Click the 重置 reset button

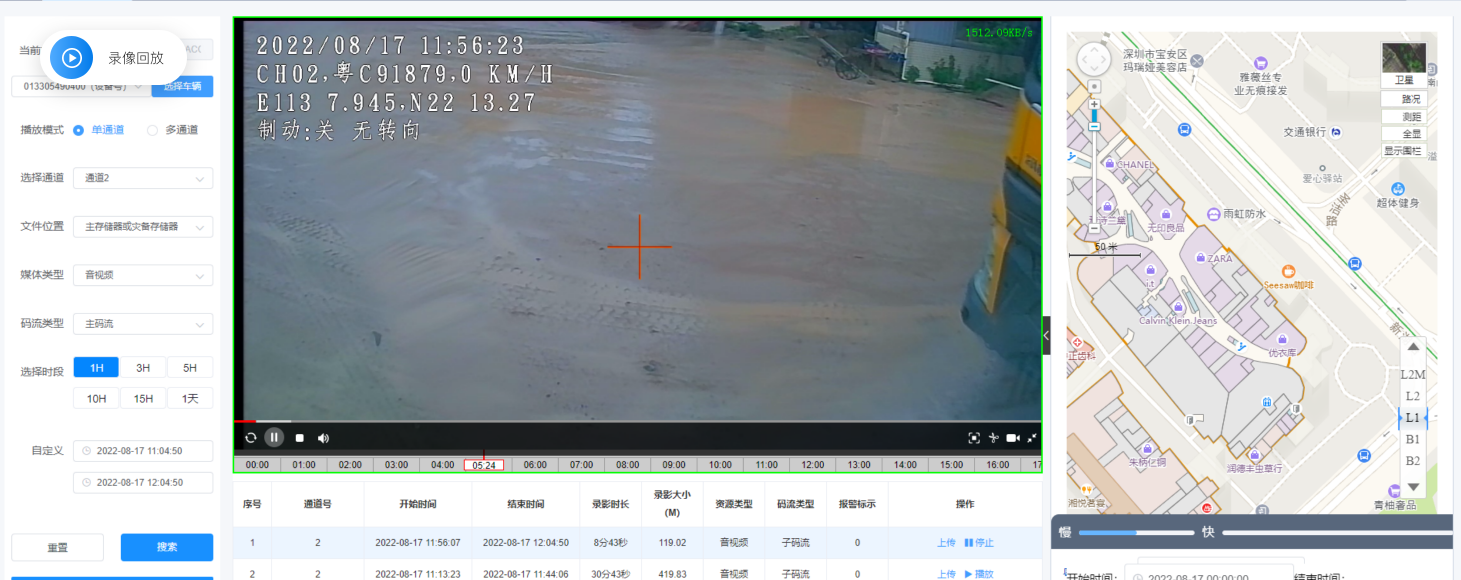click(x=57, y=547)
